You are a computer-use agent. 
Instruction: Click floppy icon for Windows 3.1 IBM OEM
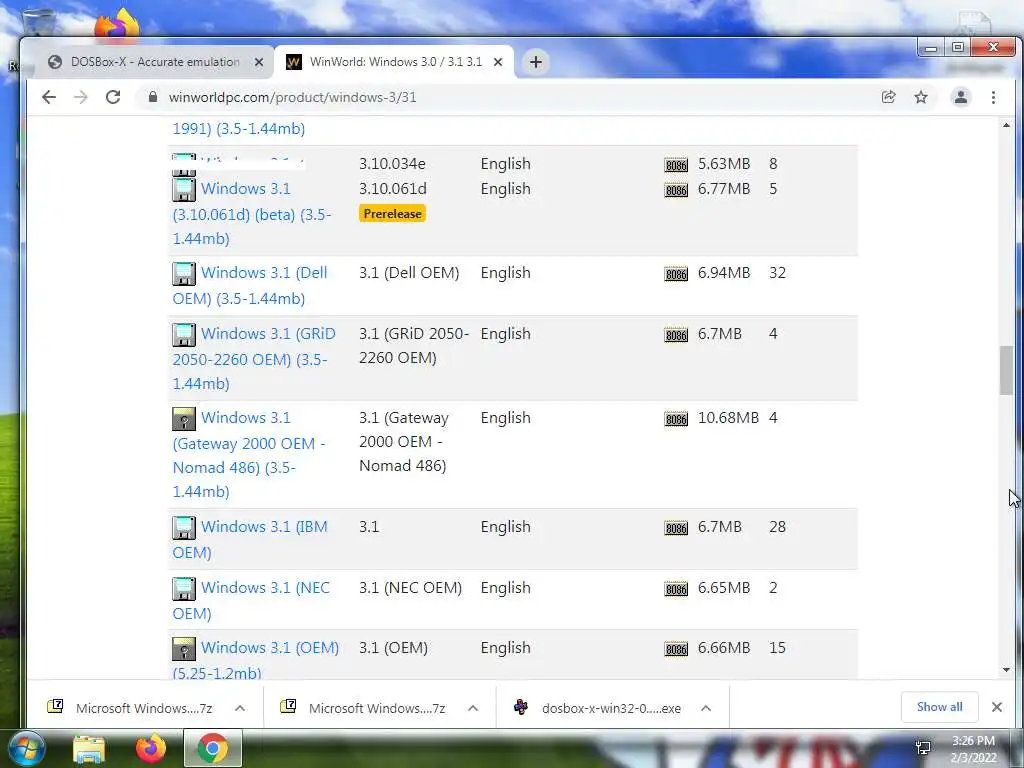(x=184, y=528)
